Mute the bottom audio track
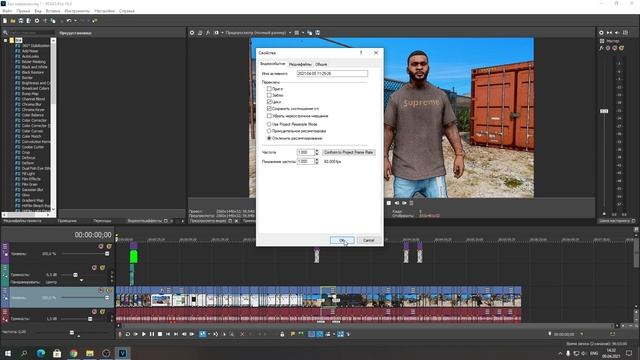Image resolution: width=640 pixels, height=360 pixels. tap(94, 311)
